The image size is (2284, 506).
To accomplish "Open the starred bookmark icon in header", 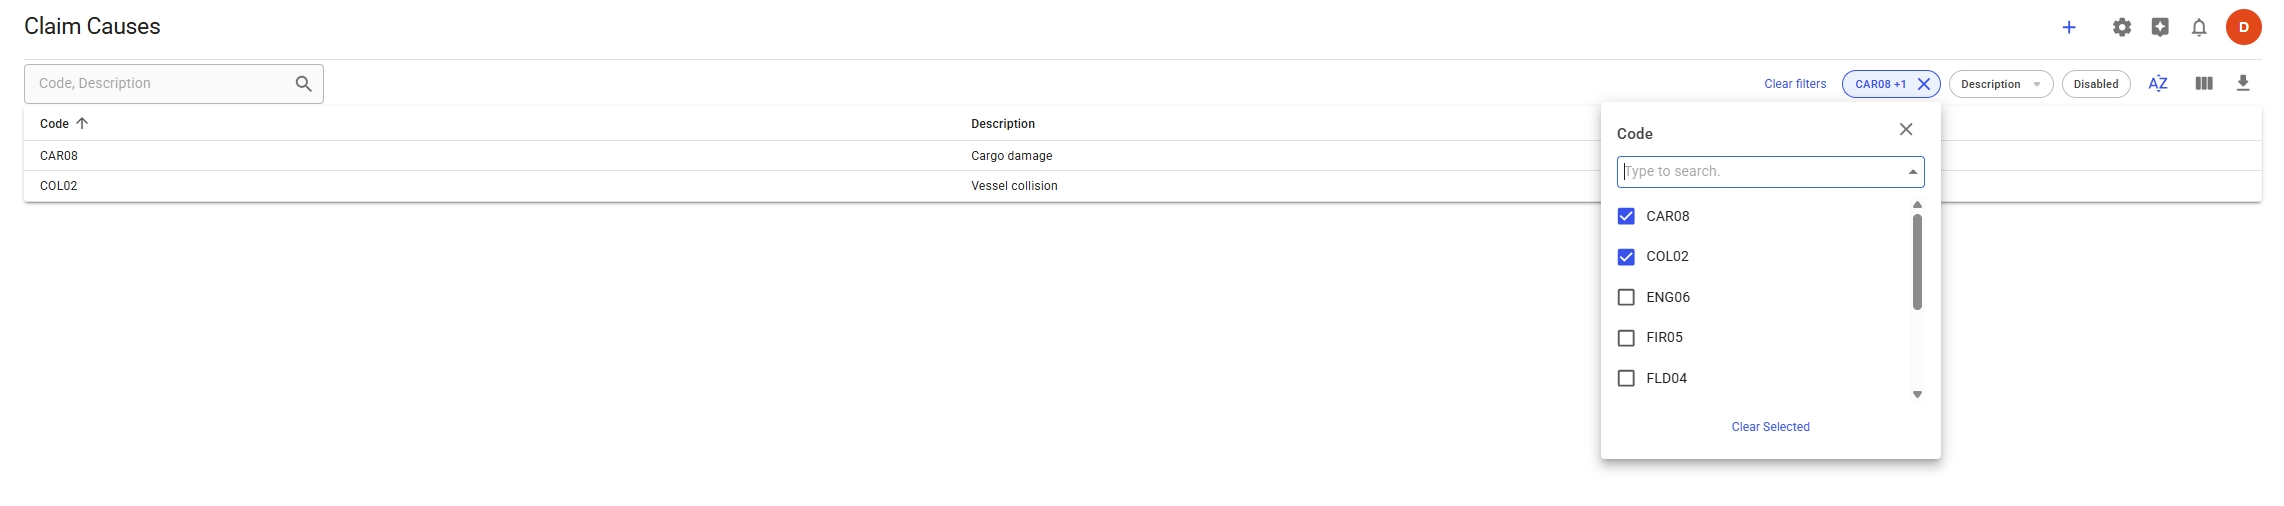I will point(2160,28).
